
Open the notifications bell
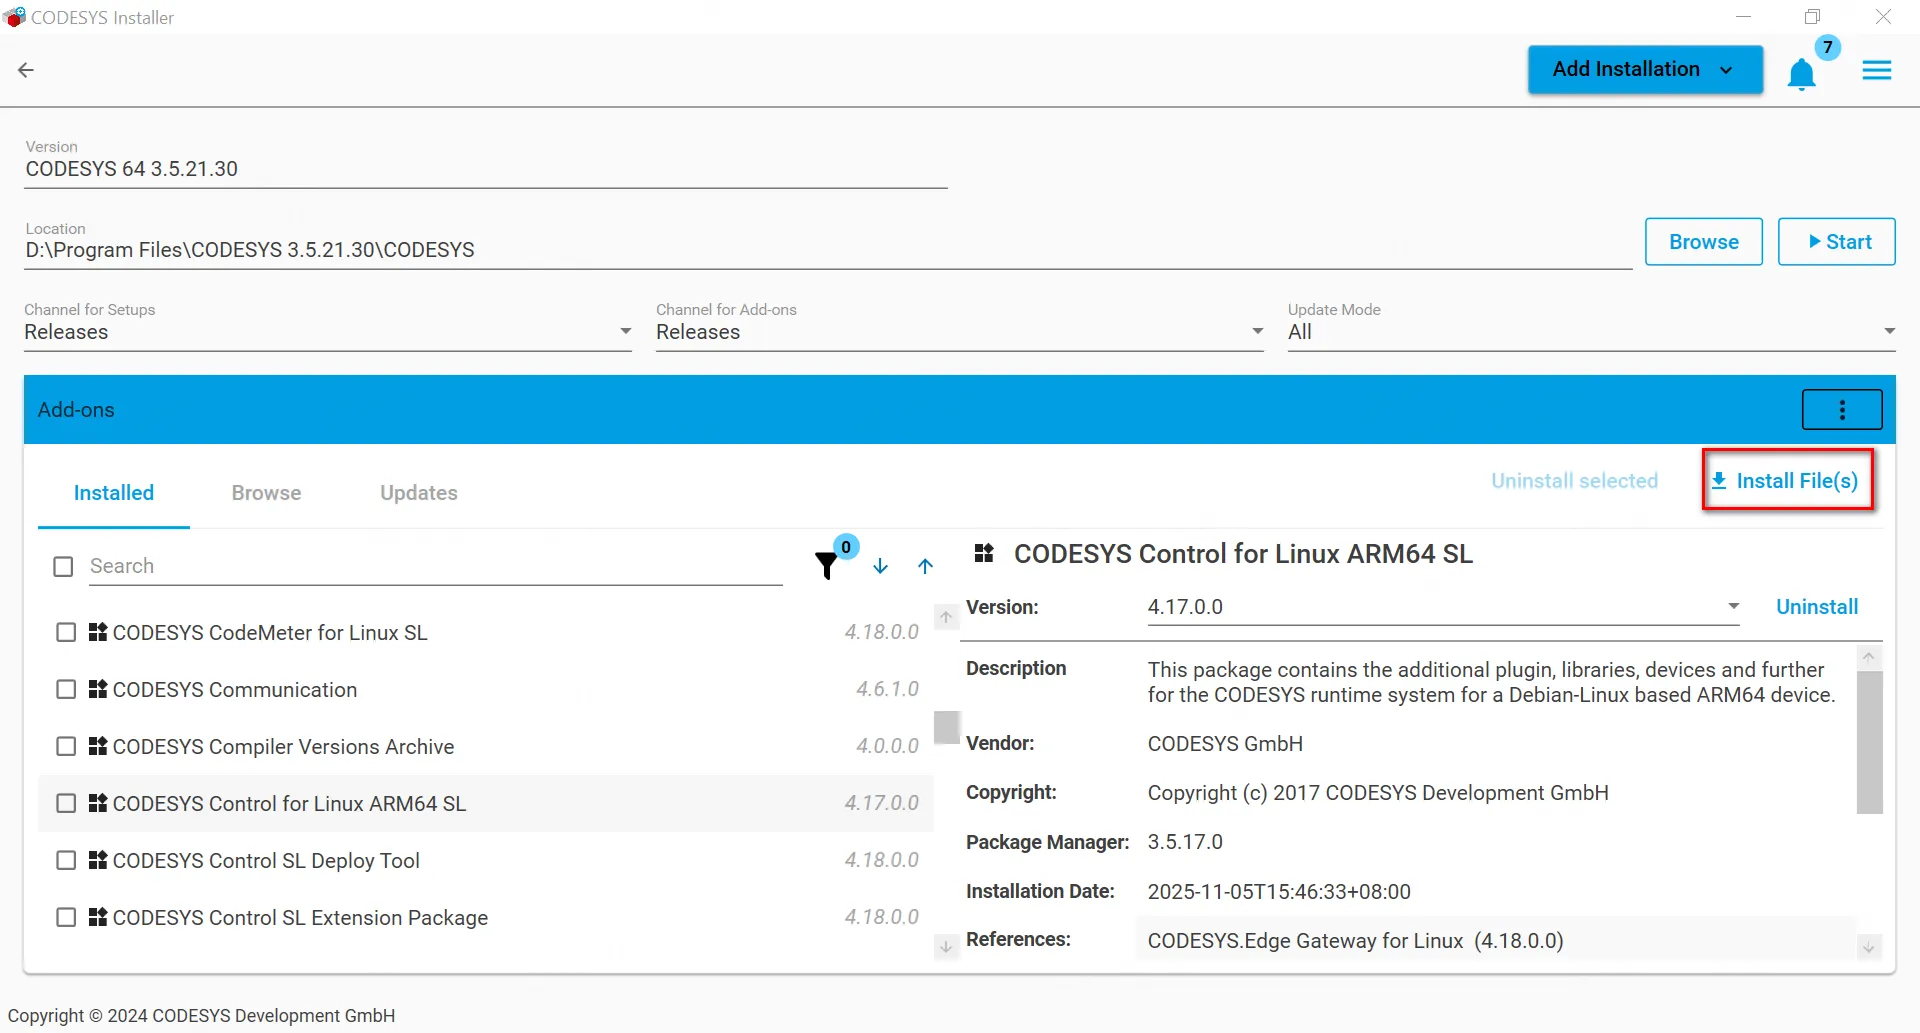pos(1801,74)
